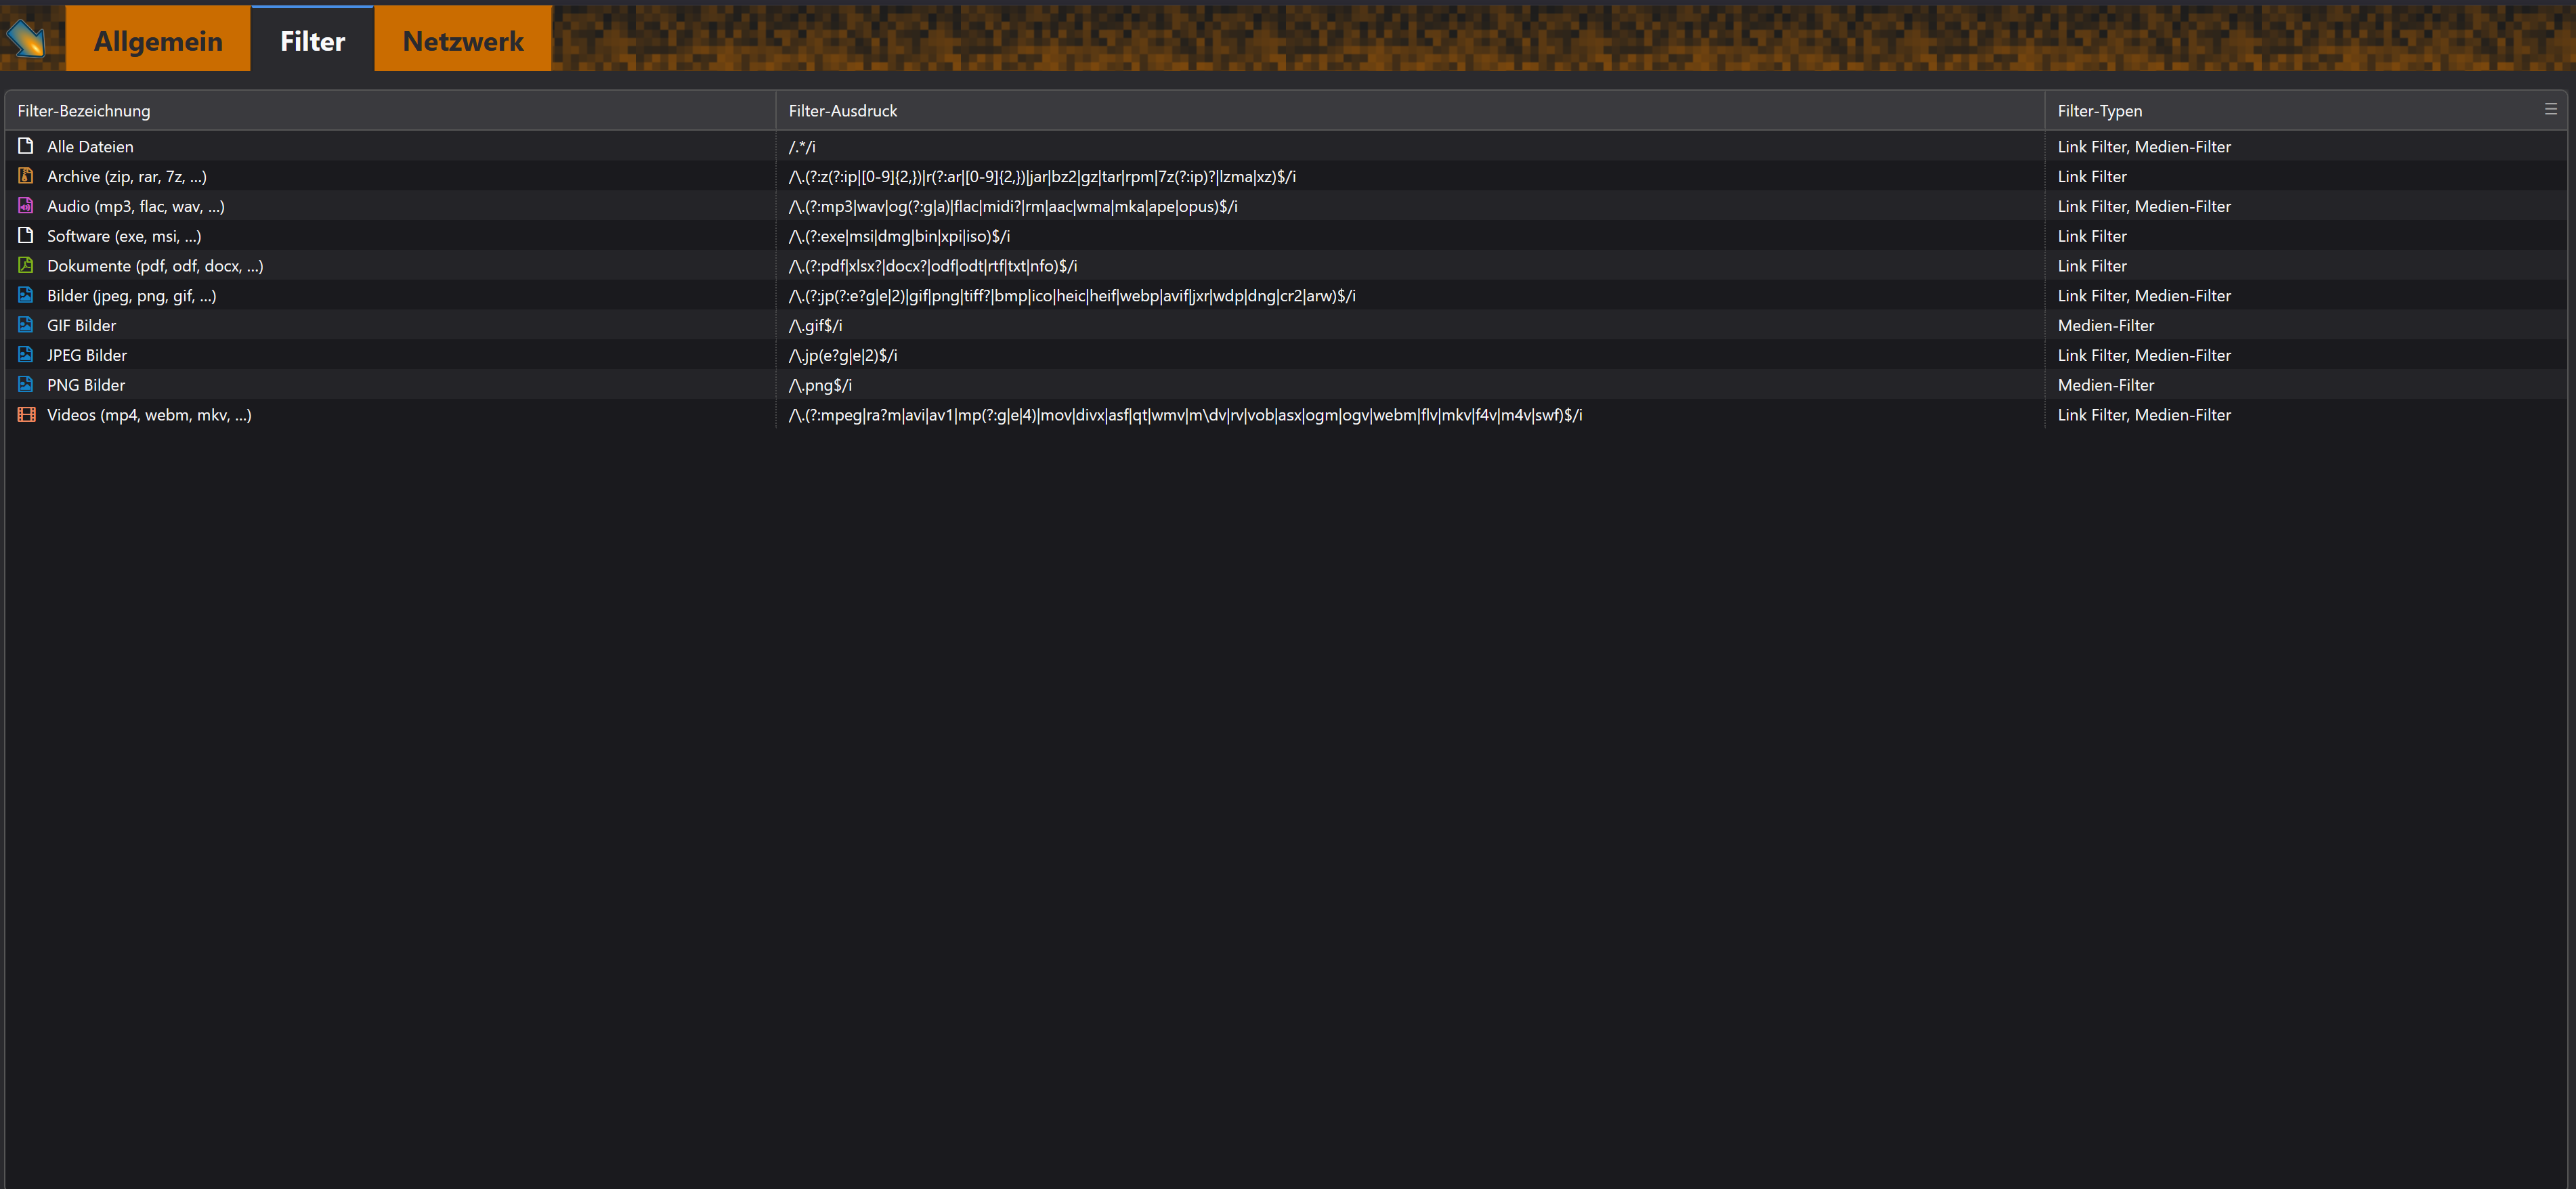
Task: Click the Bilder filter image icon
Action: tap(26, 296)
